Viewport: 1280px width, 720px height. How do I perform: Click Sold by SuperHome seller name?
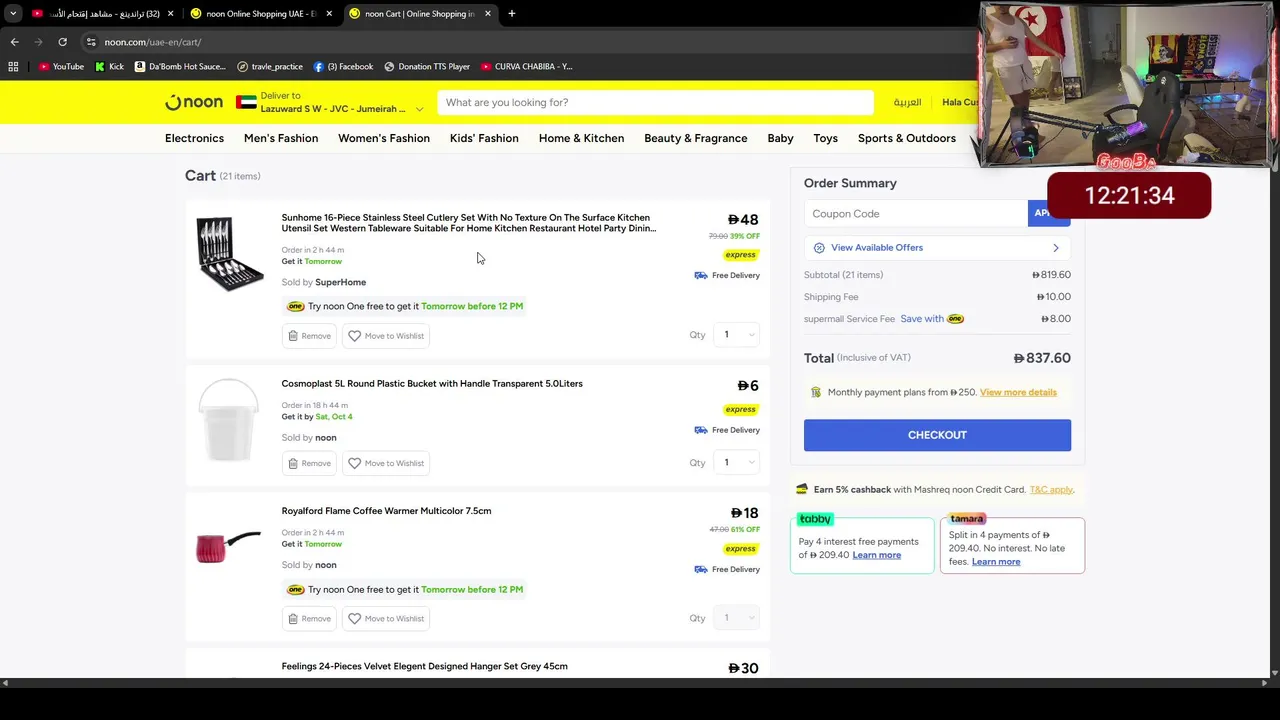click(x=340, y=282)
